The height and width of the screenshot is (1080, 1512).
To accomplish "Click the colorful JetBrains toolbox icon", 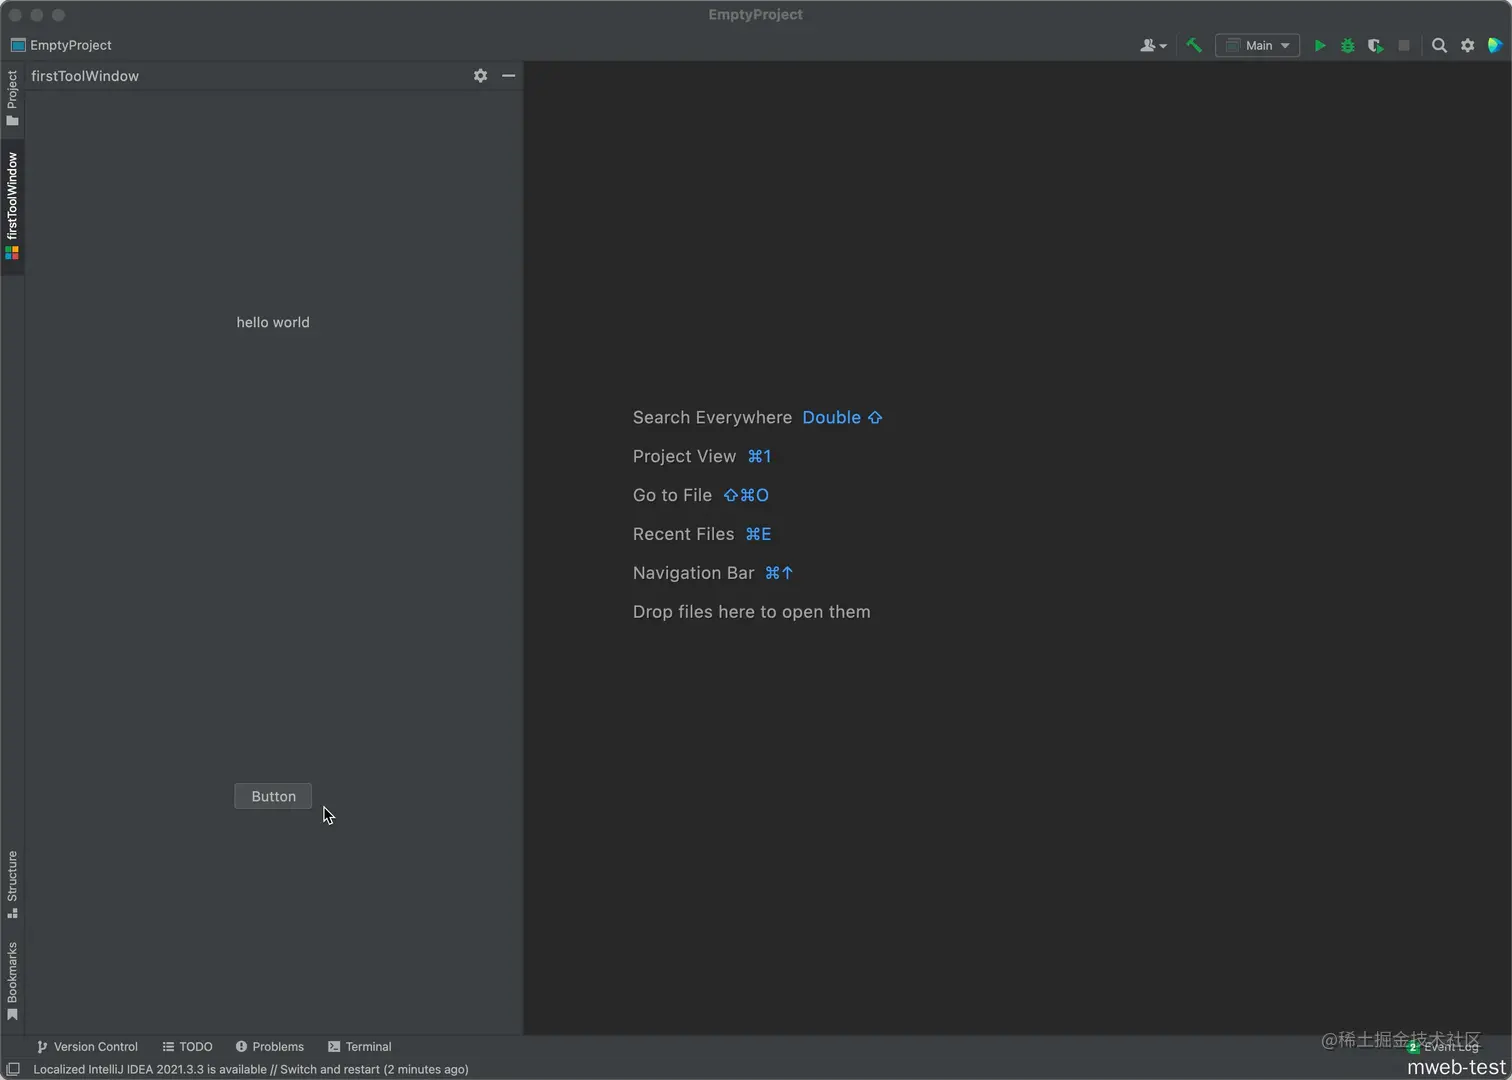I will pyautogui.click(x=1495, y=45).
